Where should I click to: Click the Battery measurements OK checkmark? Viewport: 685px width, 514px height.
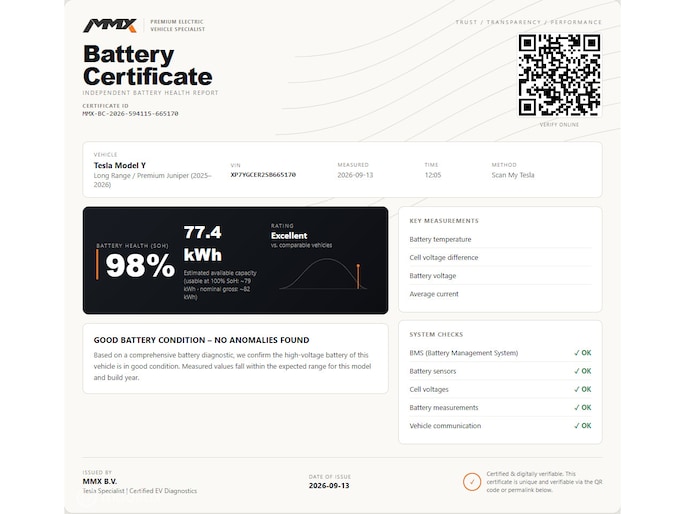tap(582, 407)
